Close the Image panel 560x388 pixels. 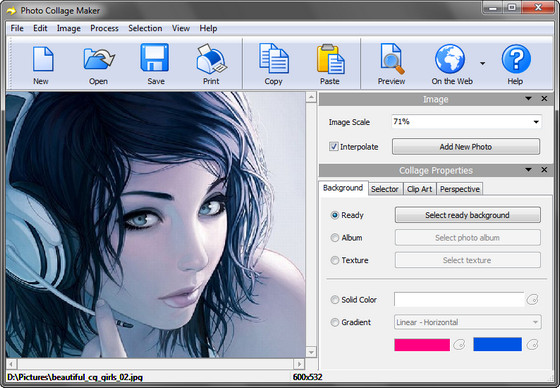(544, 99)
